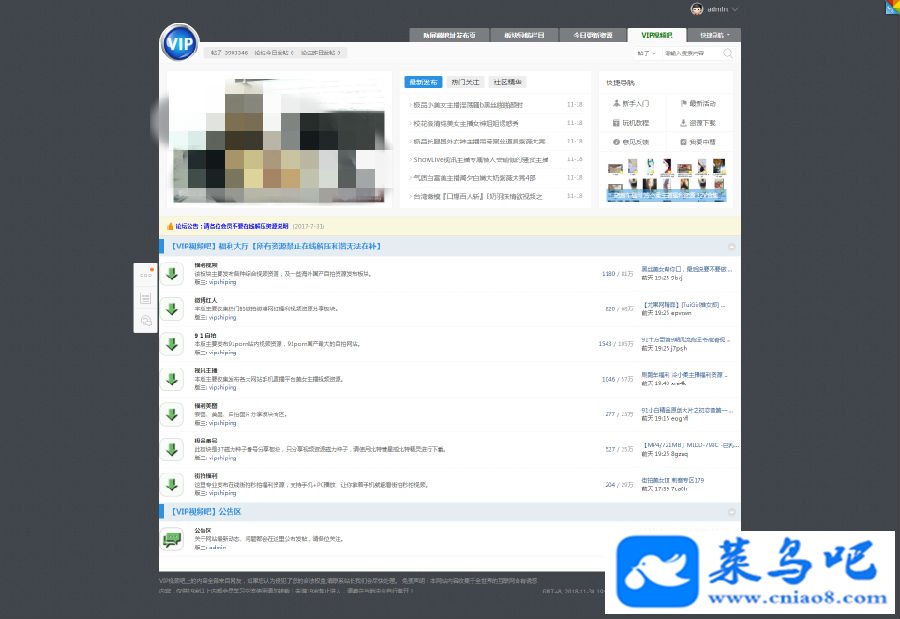Open the first gray navigation tab
Image resolution: width=900 pixels, height=619 pixels.
[x=449, y=35]
